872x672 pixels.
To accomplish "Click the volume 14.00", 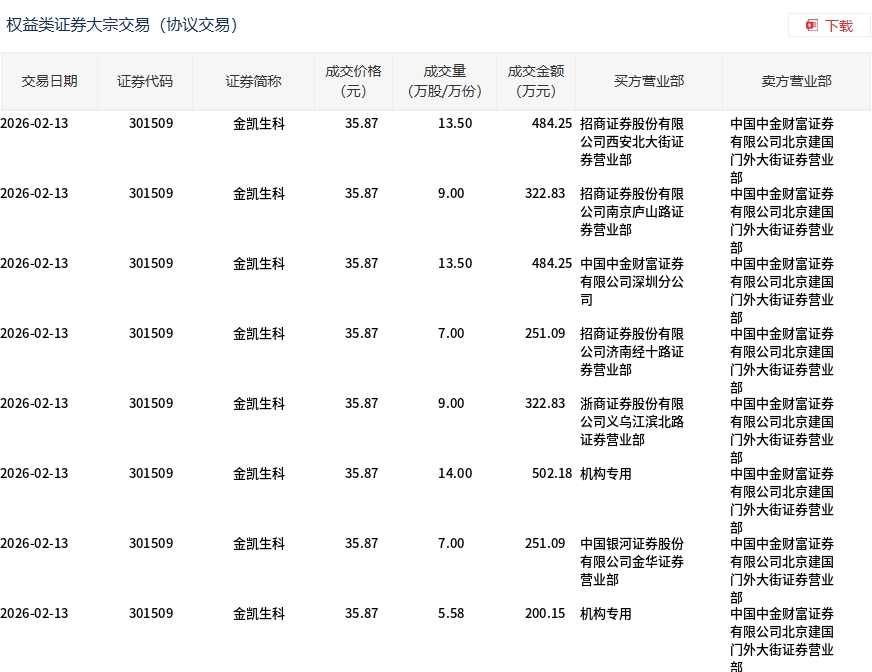I will tap(455, 473).
